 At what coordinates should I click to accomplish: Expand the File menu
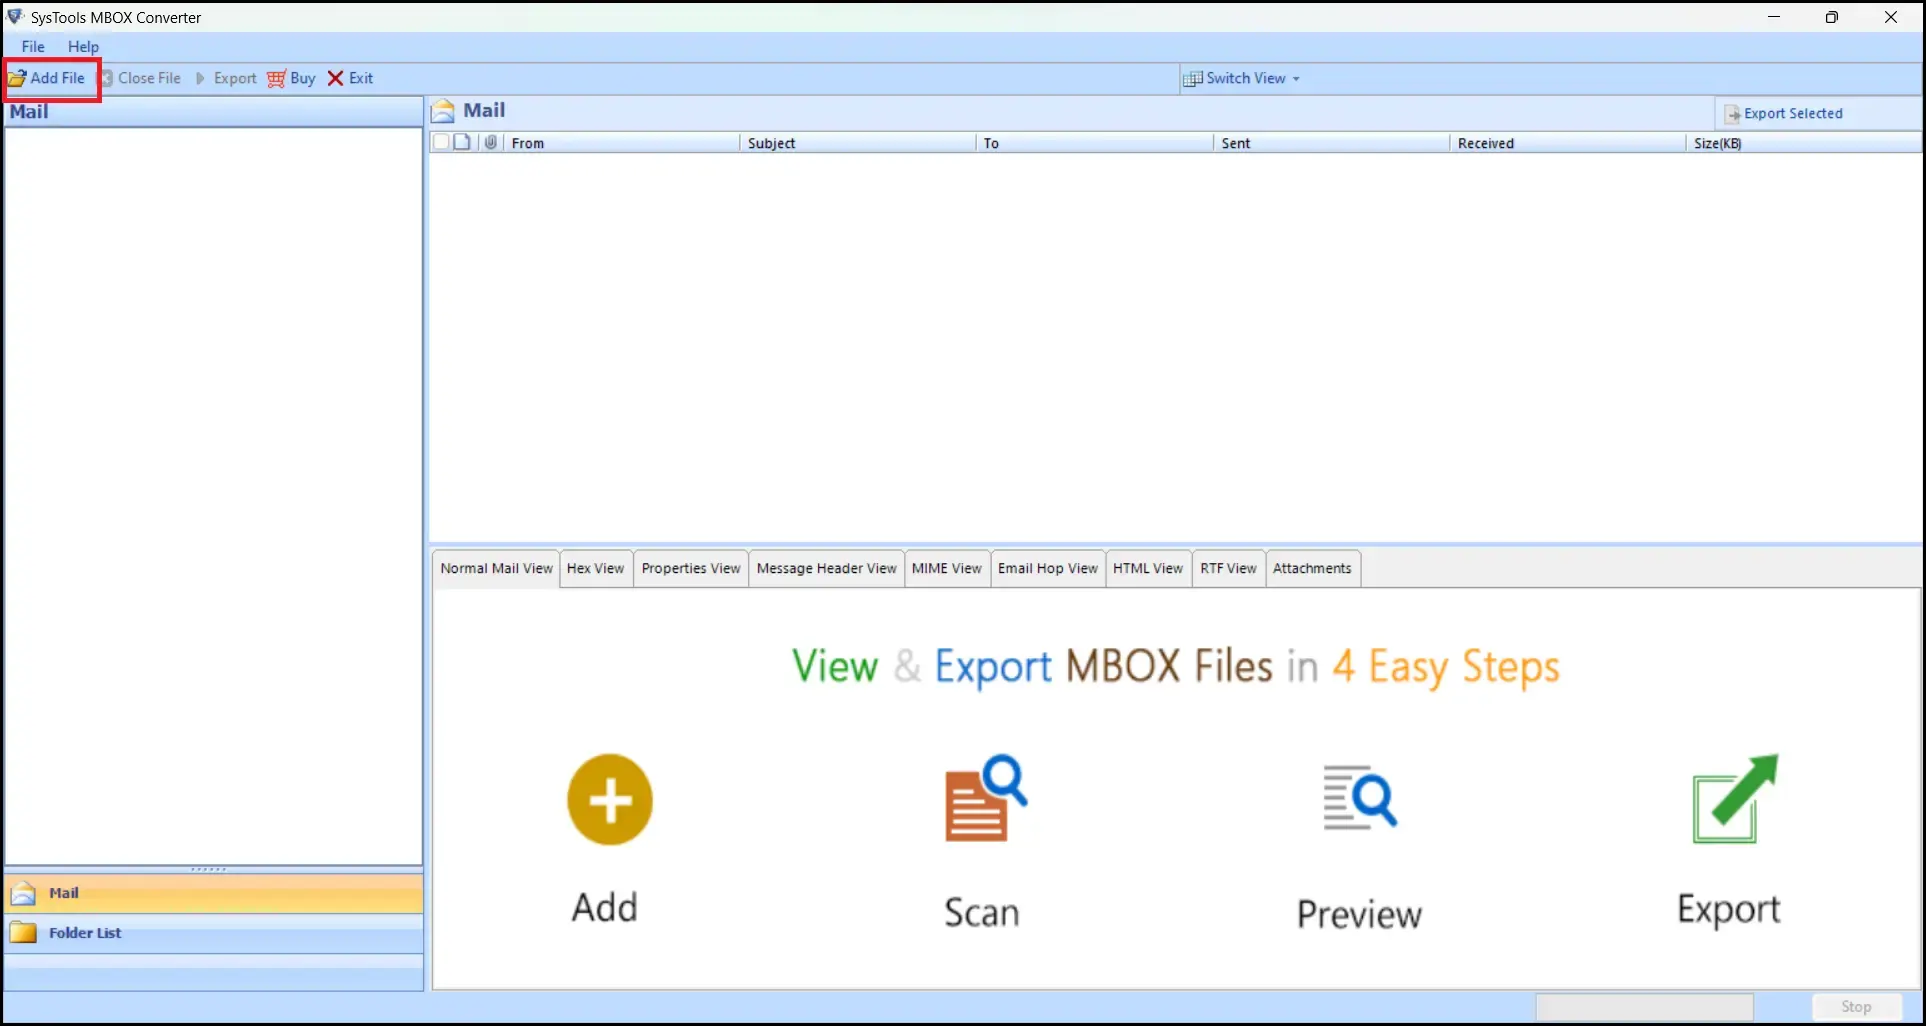pyautogui.click(x=32, y=46)
